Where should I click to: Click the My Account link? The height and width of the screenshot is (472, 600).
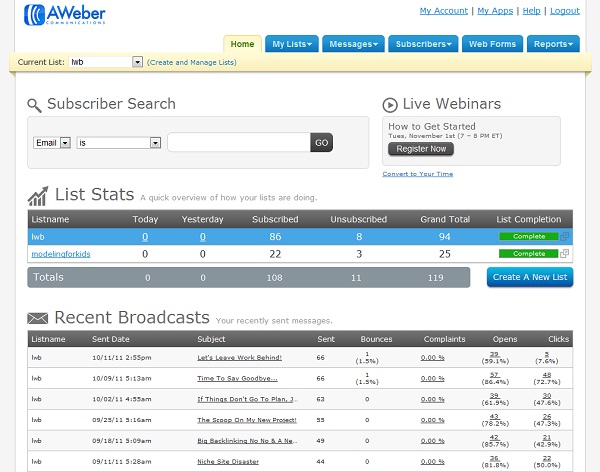click(x=443, y=11)
